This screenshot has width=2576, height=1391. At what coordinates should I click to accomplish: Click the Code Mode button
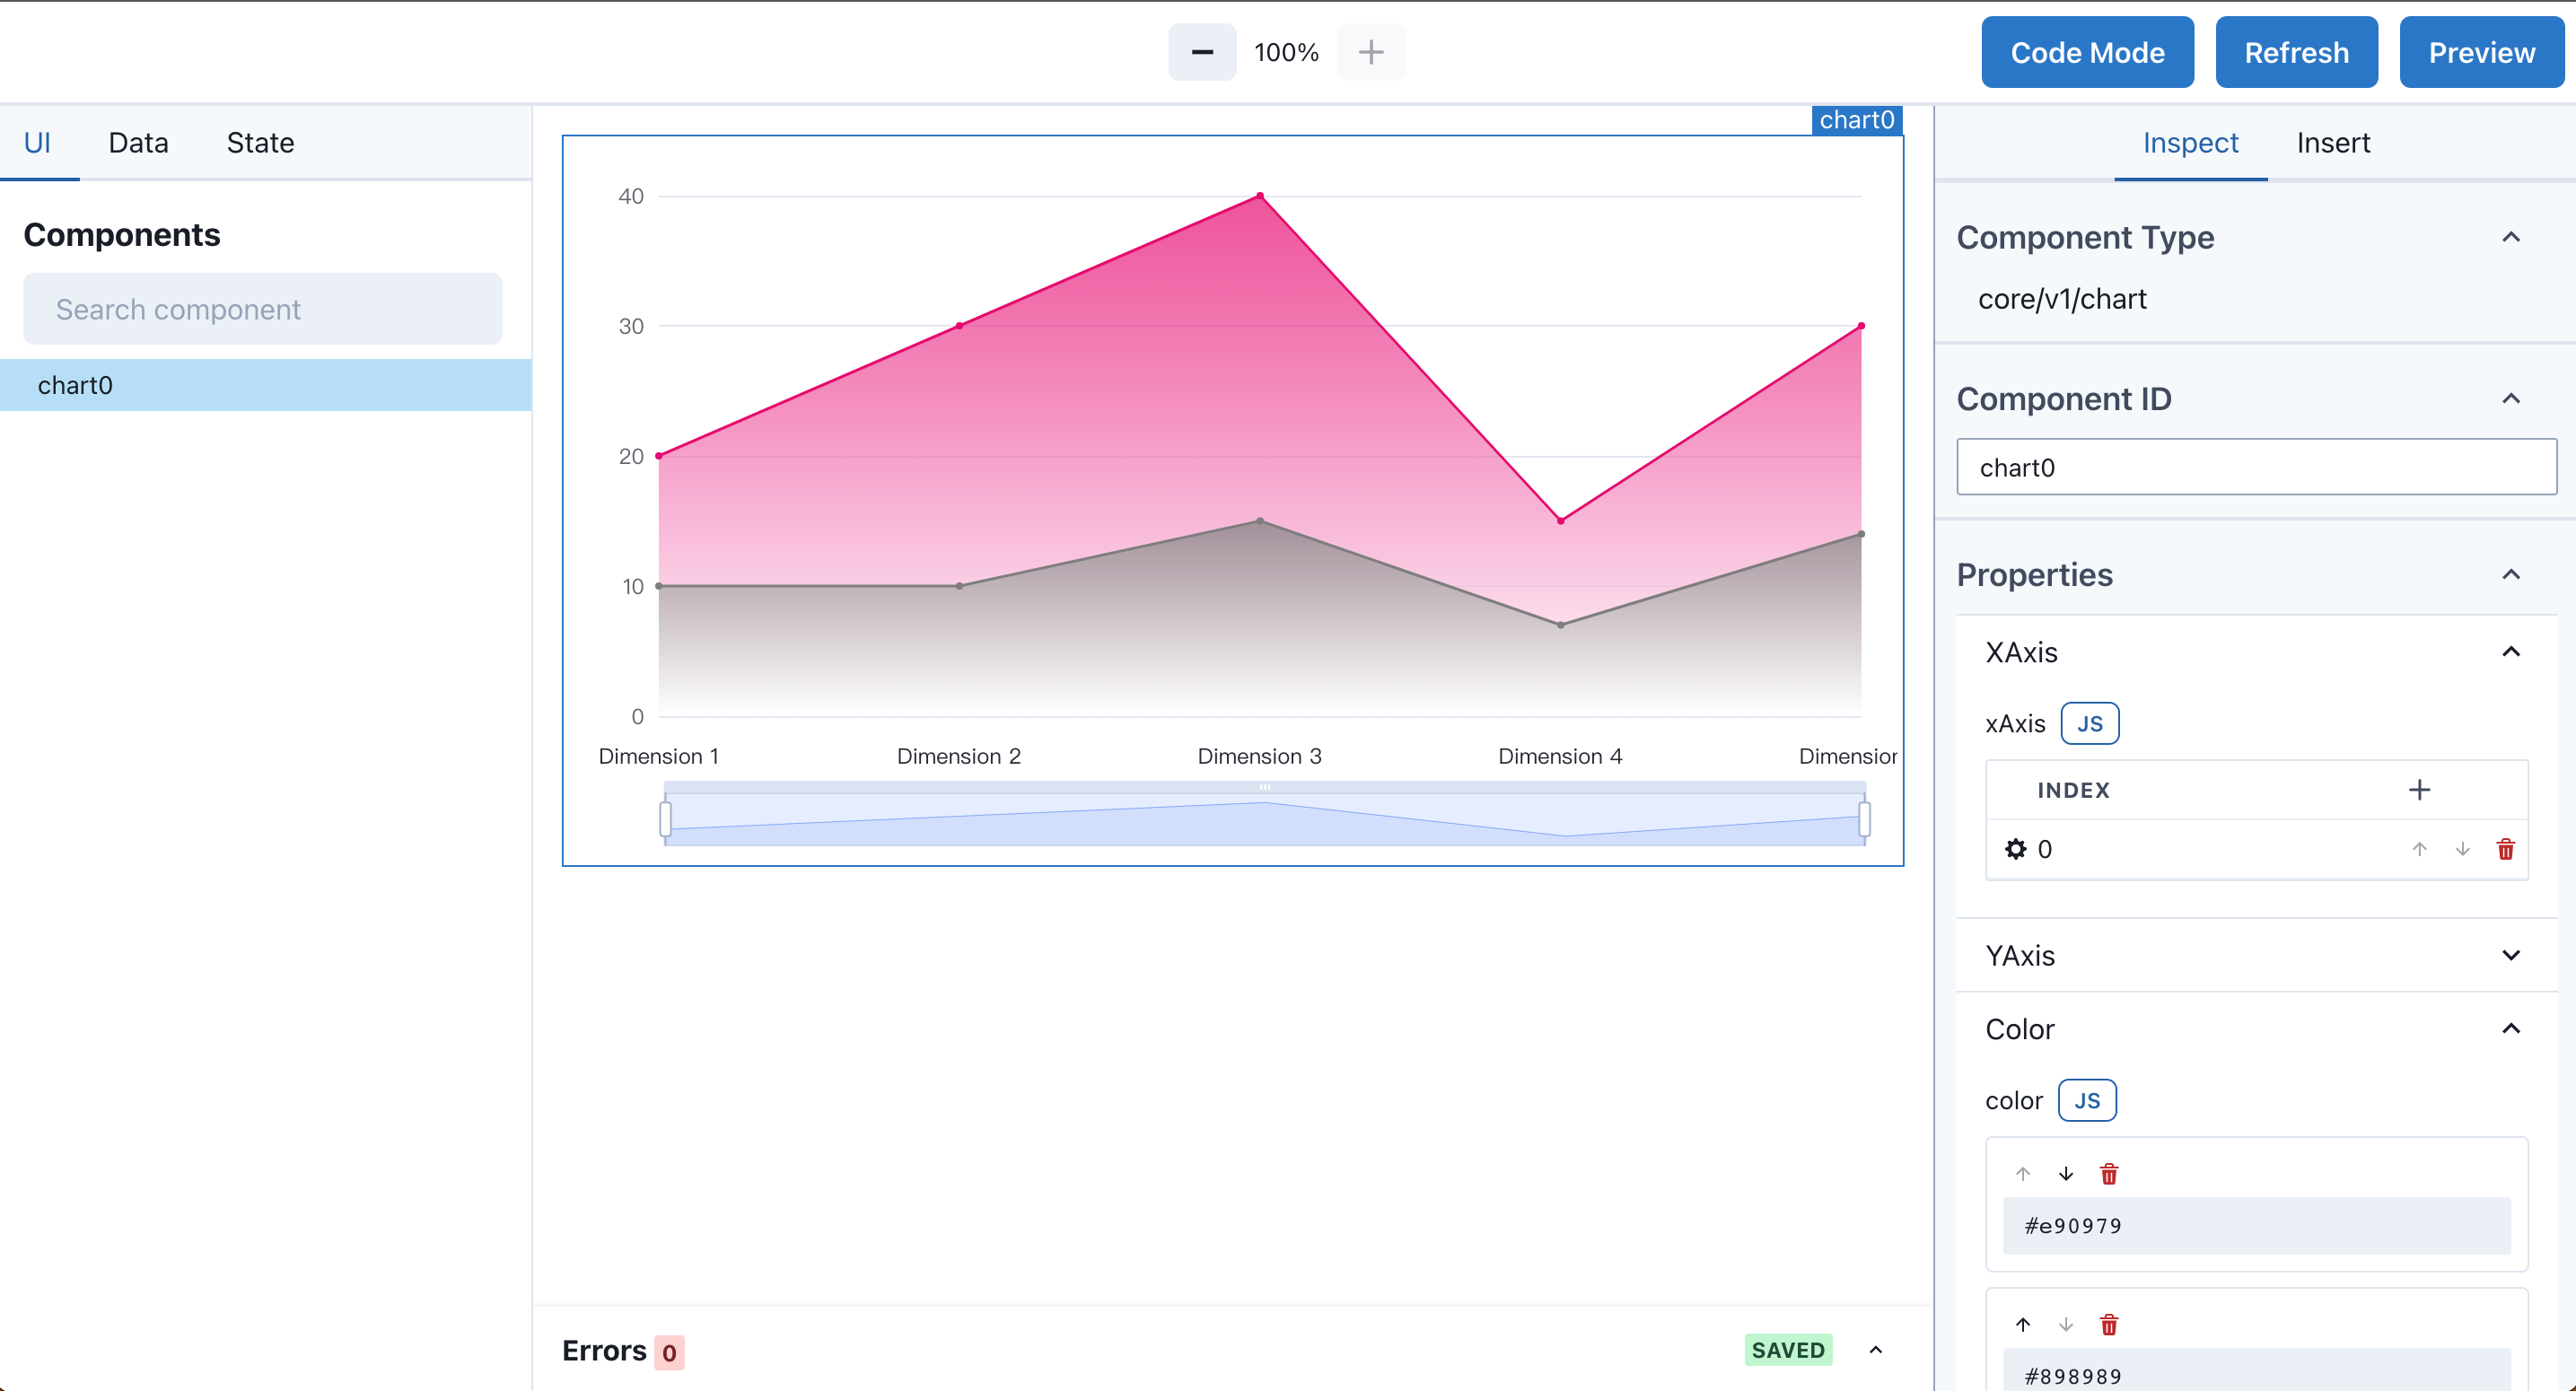point(2088,52)
